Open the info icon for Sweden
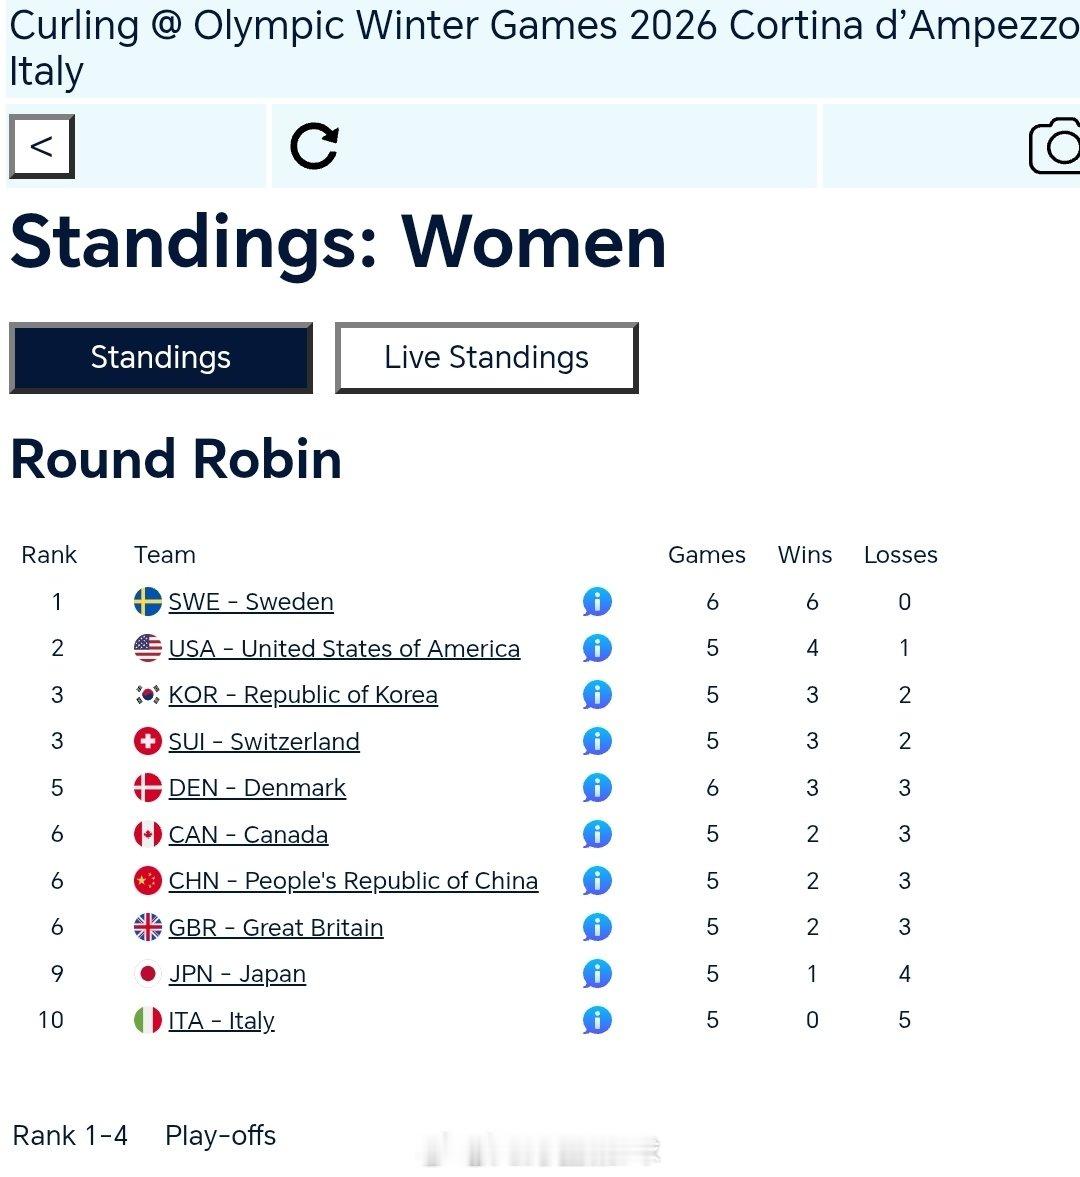The image size is (1080, 1177). pos(597,602)
